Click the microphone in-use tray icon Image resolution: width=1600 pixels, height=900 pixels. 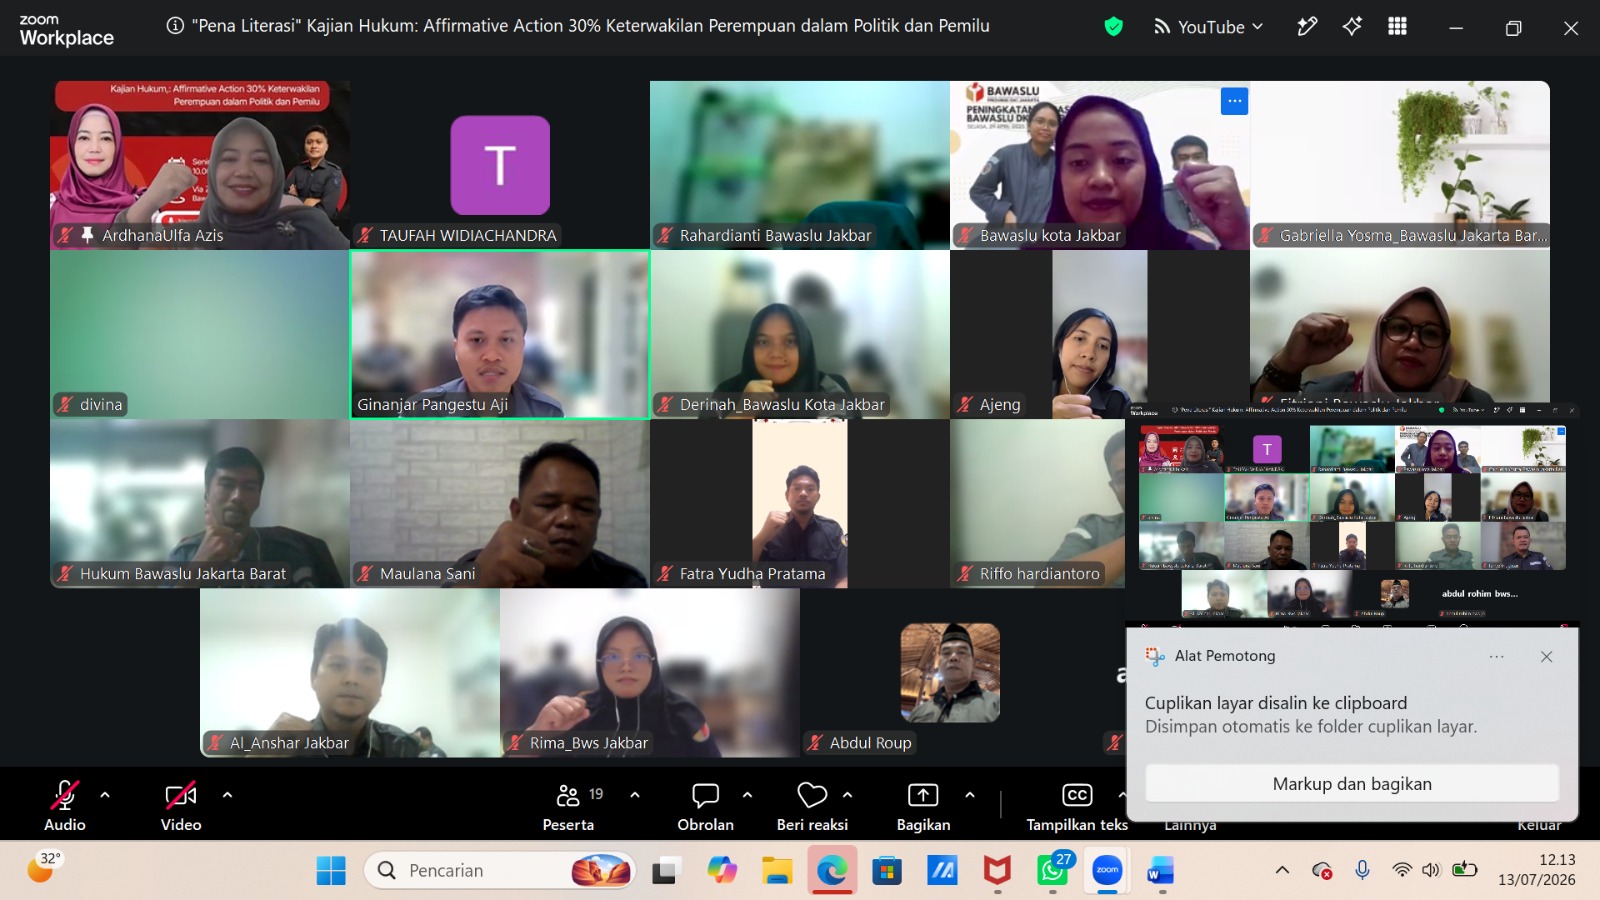pyautogui.click(x=1362, y=870)
